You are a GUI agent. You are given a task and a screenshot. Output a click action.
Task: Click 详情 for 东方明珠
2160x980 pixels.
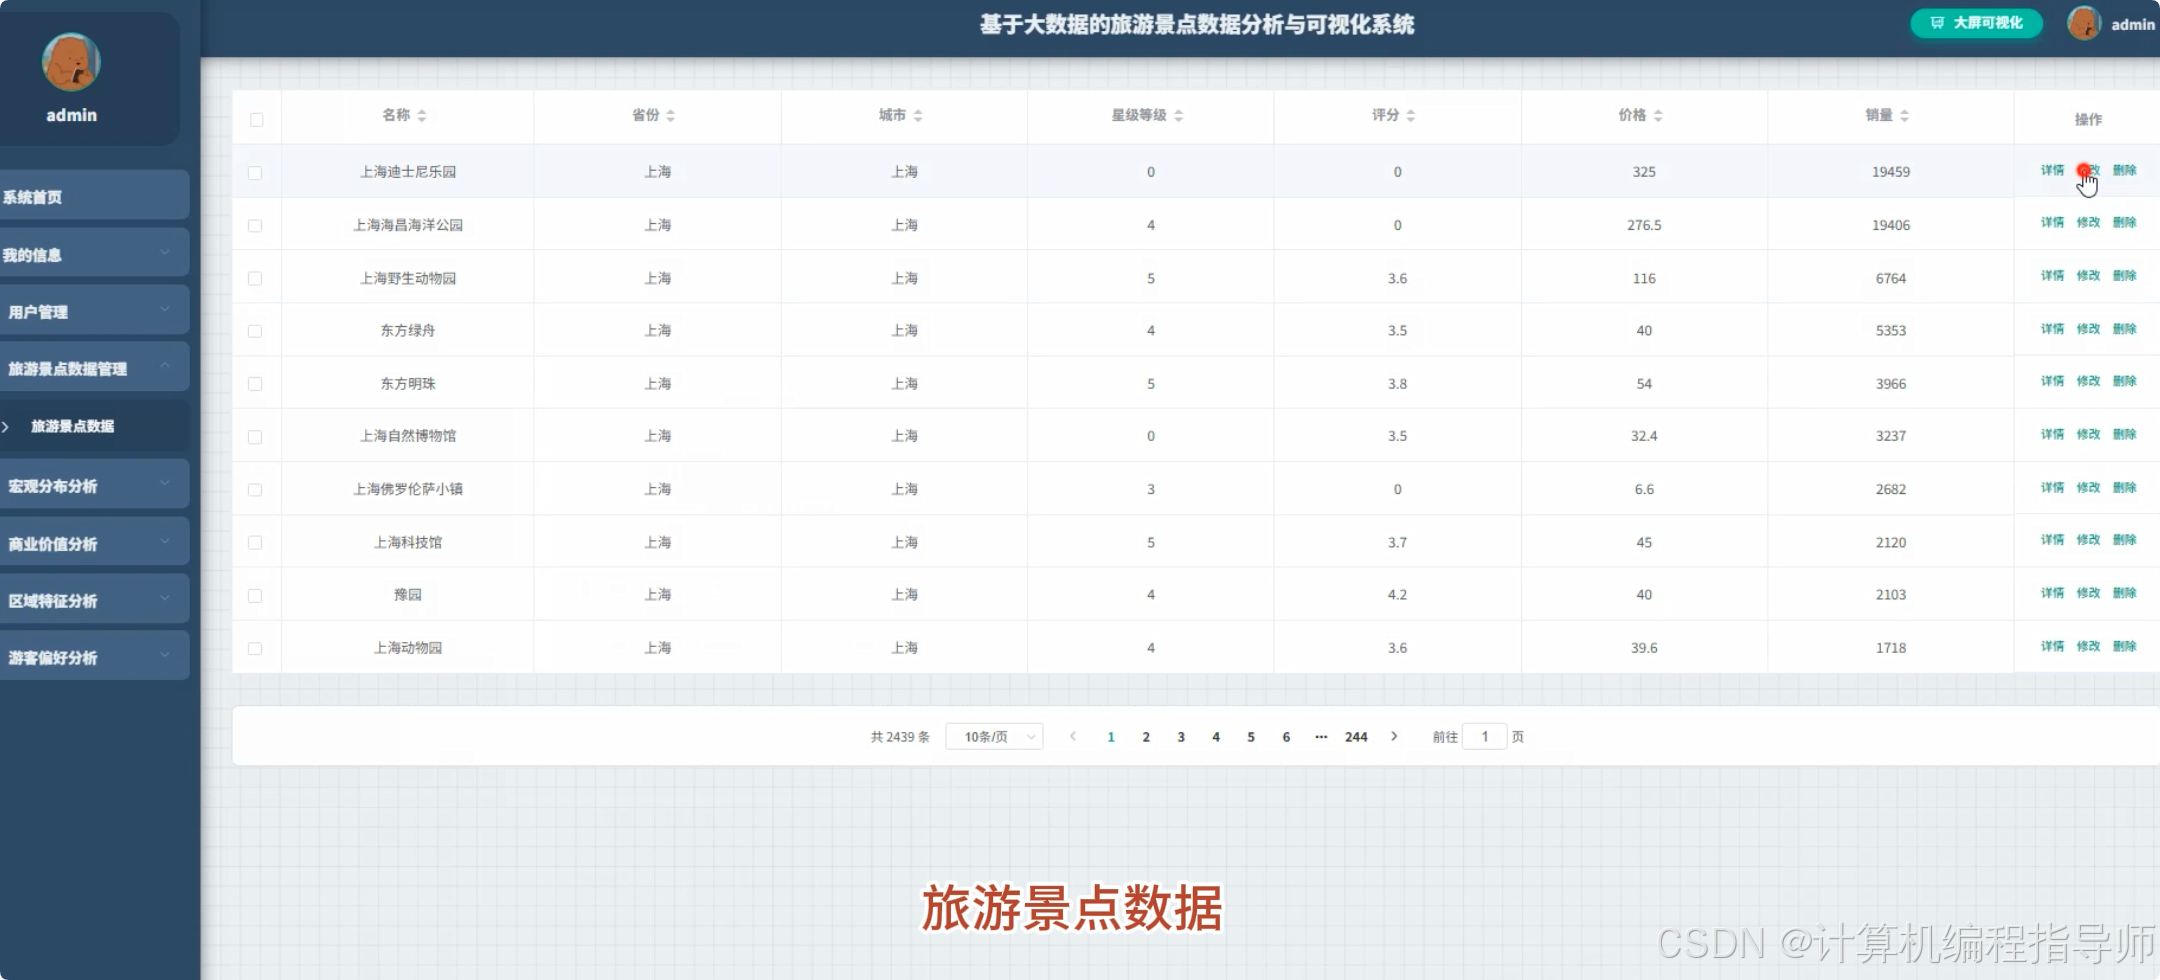2051,381
